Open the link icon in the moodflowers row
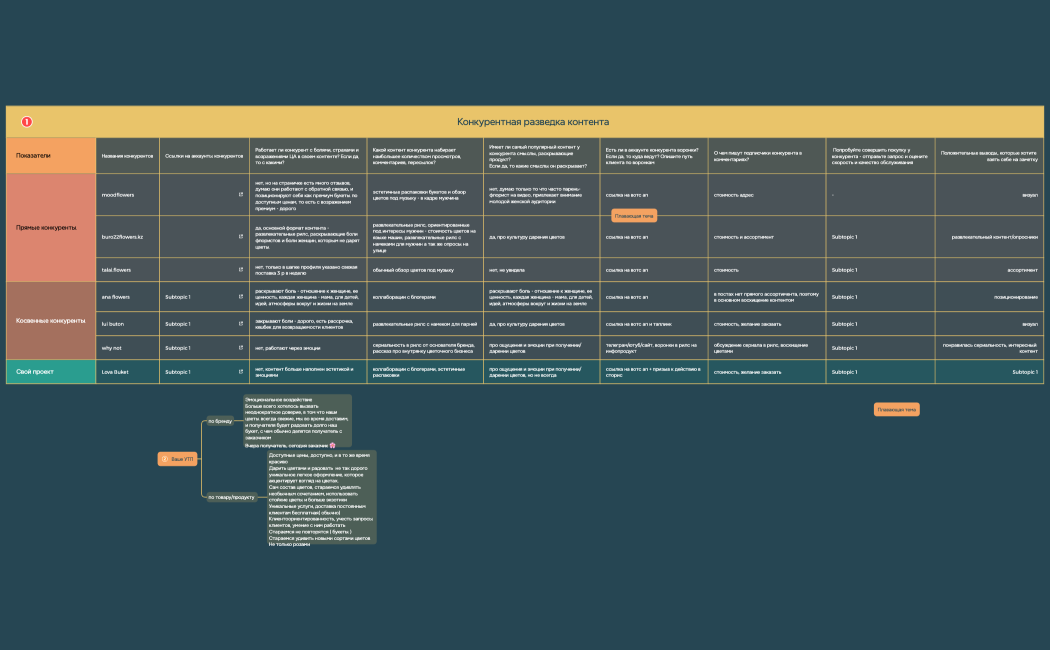Viewport: 1050px width, 650px height. coord(241,195)
